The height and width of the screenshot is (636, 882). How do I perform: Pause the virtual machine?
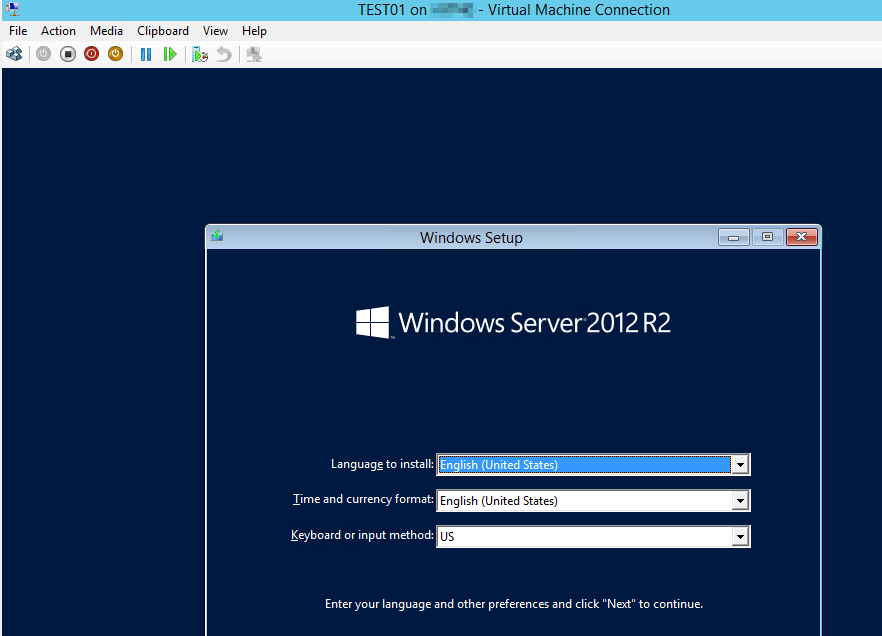pos(146,54)
